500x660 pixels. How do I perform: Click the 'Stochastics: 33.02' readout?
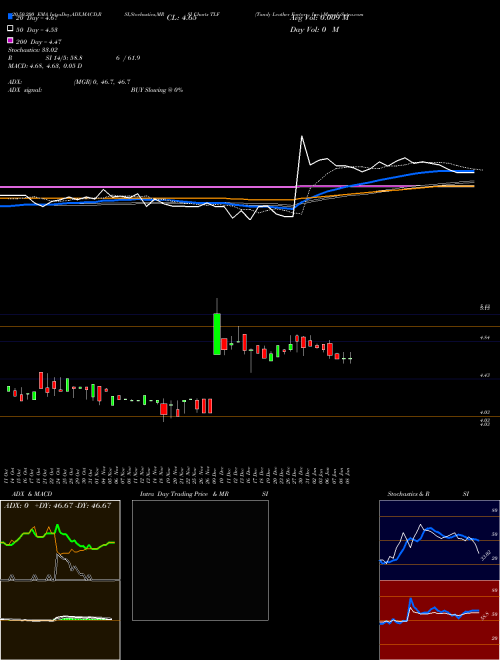[33, 50]
